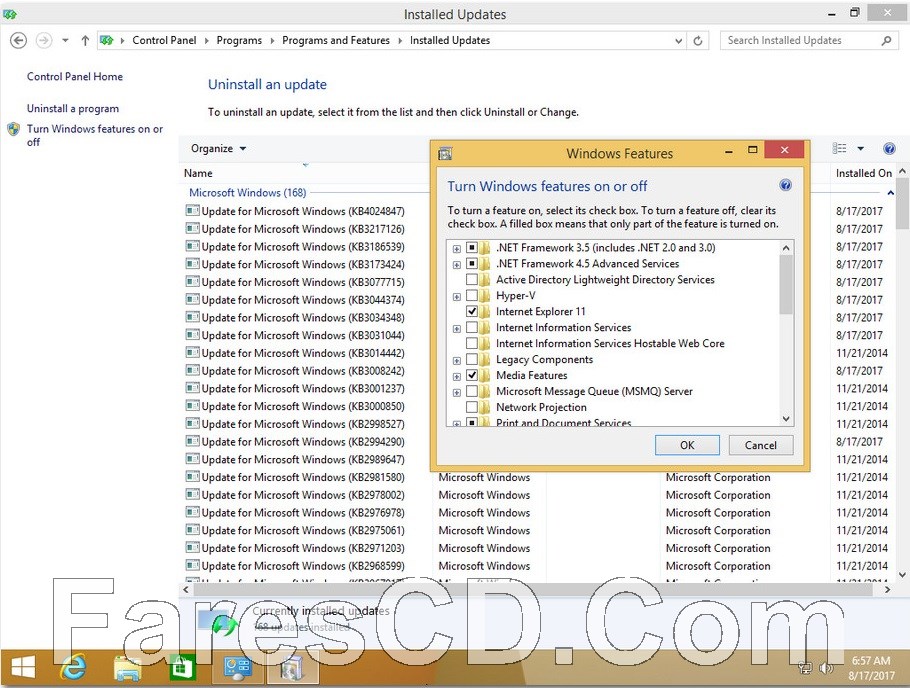Open File Explorer from the taskbar
The height and width of the screenshot is (688, 910).
[x=127, y=668]
